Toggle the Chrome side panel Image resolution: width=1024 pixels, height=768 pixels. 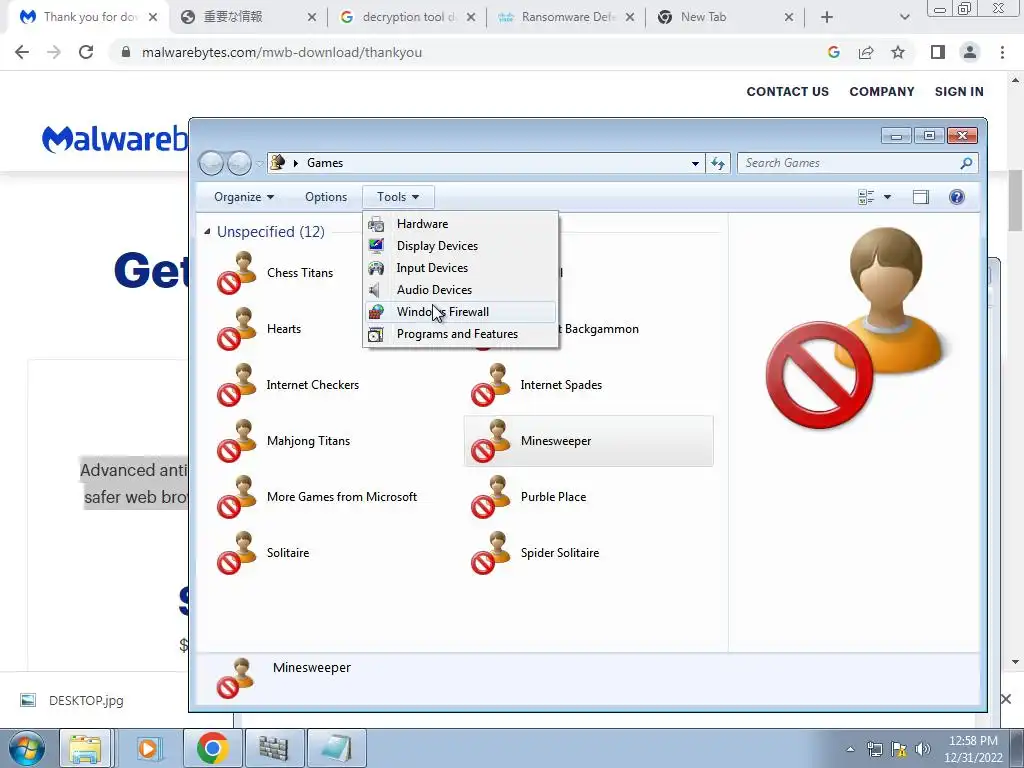[x=938, y=52]
